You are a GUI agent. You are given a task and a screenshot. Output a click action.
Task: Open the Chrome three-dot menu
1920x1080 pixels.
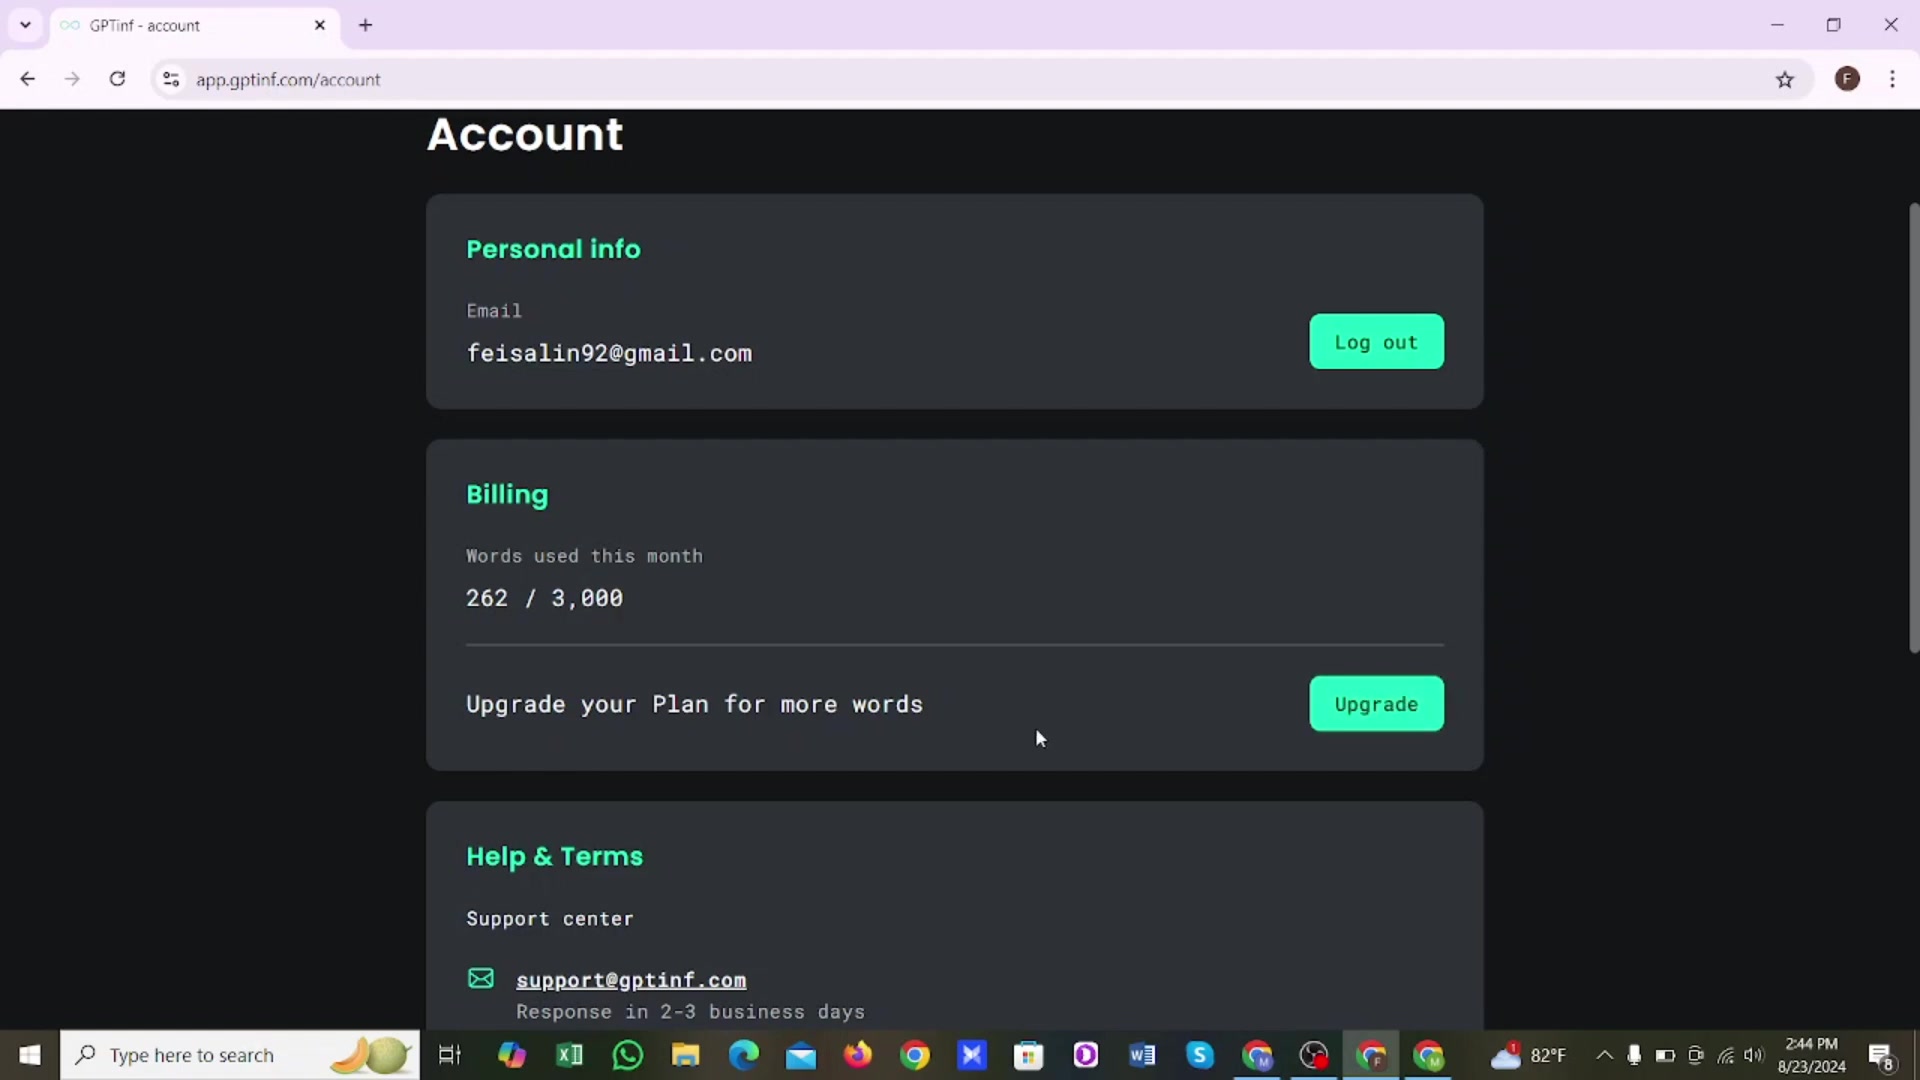click(1892, 79)
